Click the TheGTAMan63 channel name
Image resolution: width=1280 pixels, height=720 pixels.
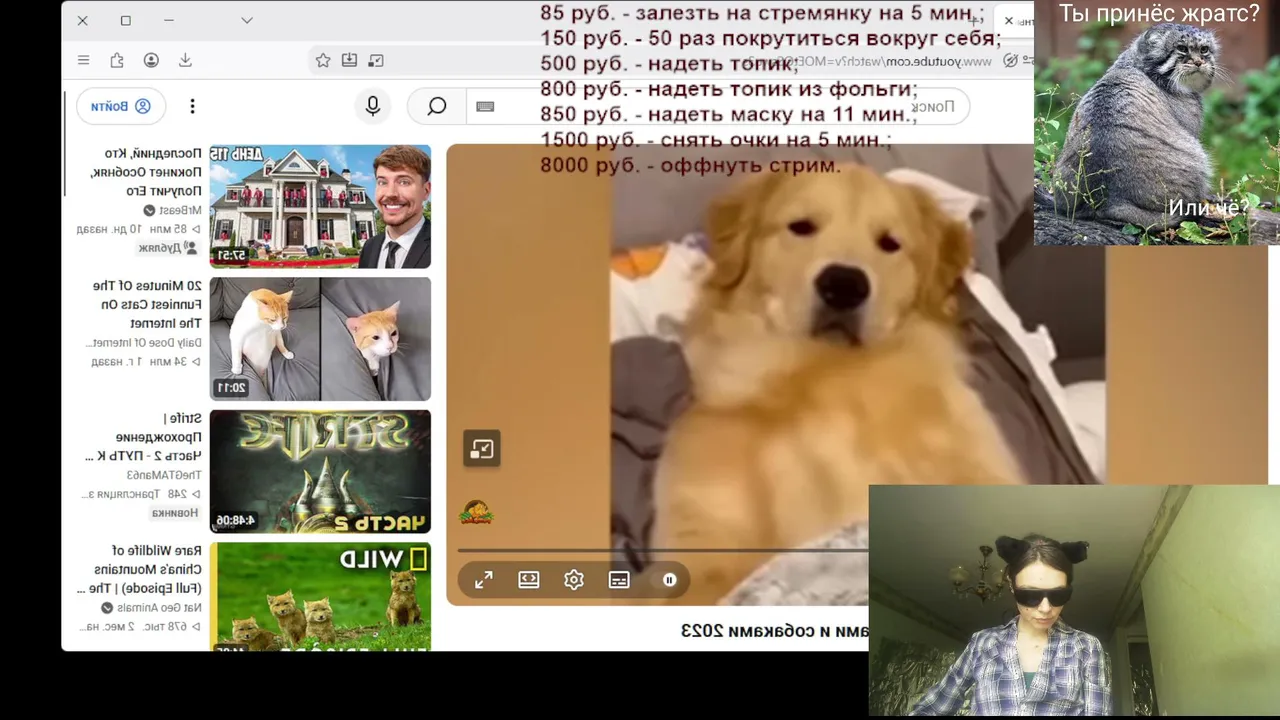point(164,475)
